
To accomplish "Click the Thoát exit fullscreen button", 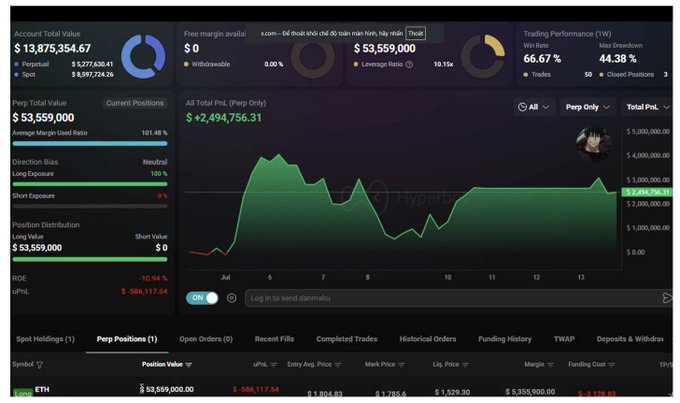I will (x=415, y=33).
